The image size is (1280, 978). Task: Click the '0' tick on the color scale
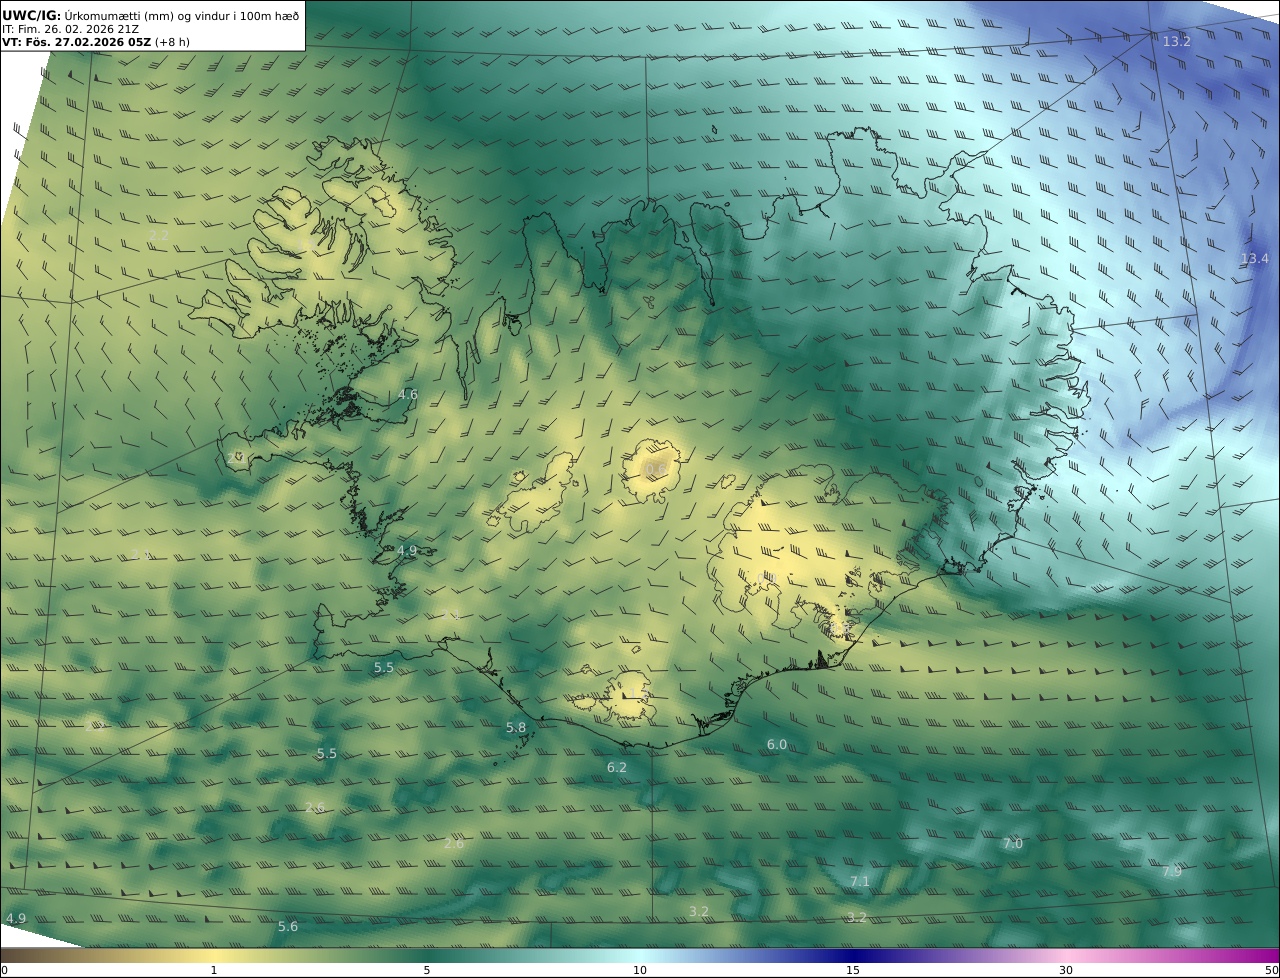pos(4,970)
